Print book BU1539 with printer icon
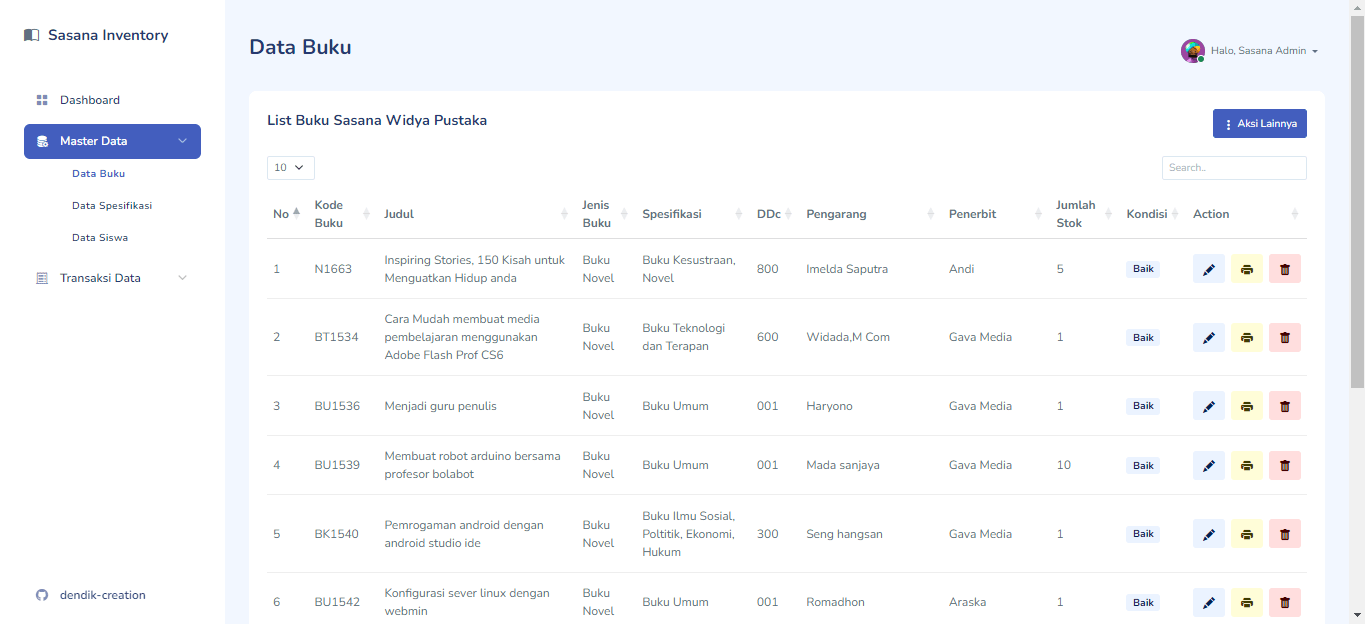 coord(1247,465)
